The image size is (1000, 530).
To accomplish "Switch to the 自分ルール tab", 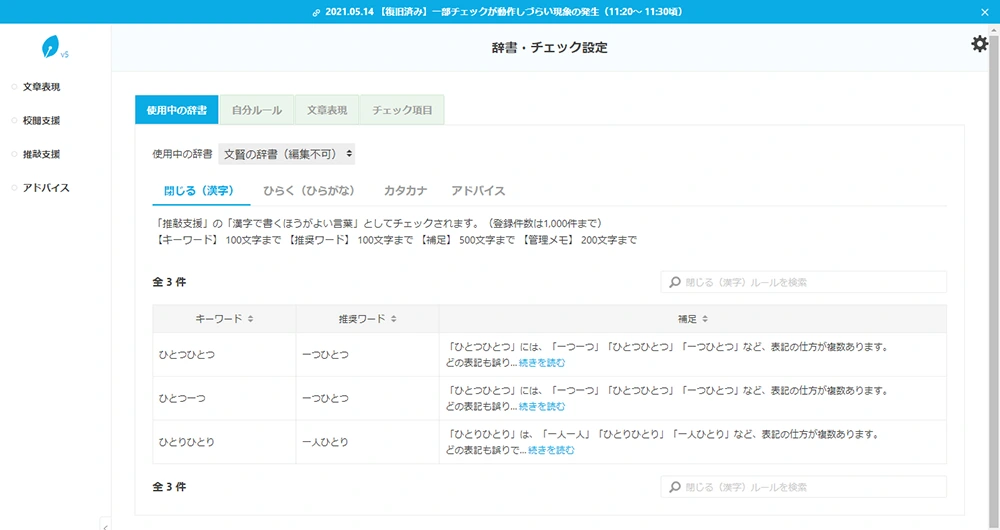I will [x=256, y=110].
